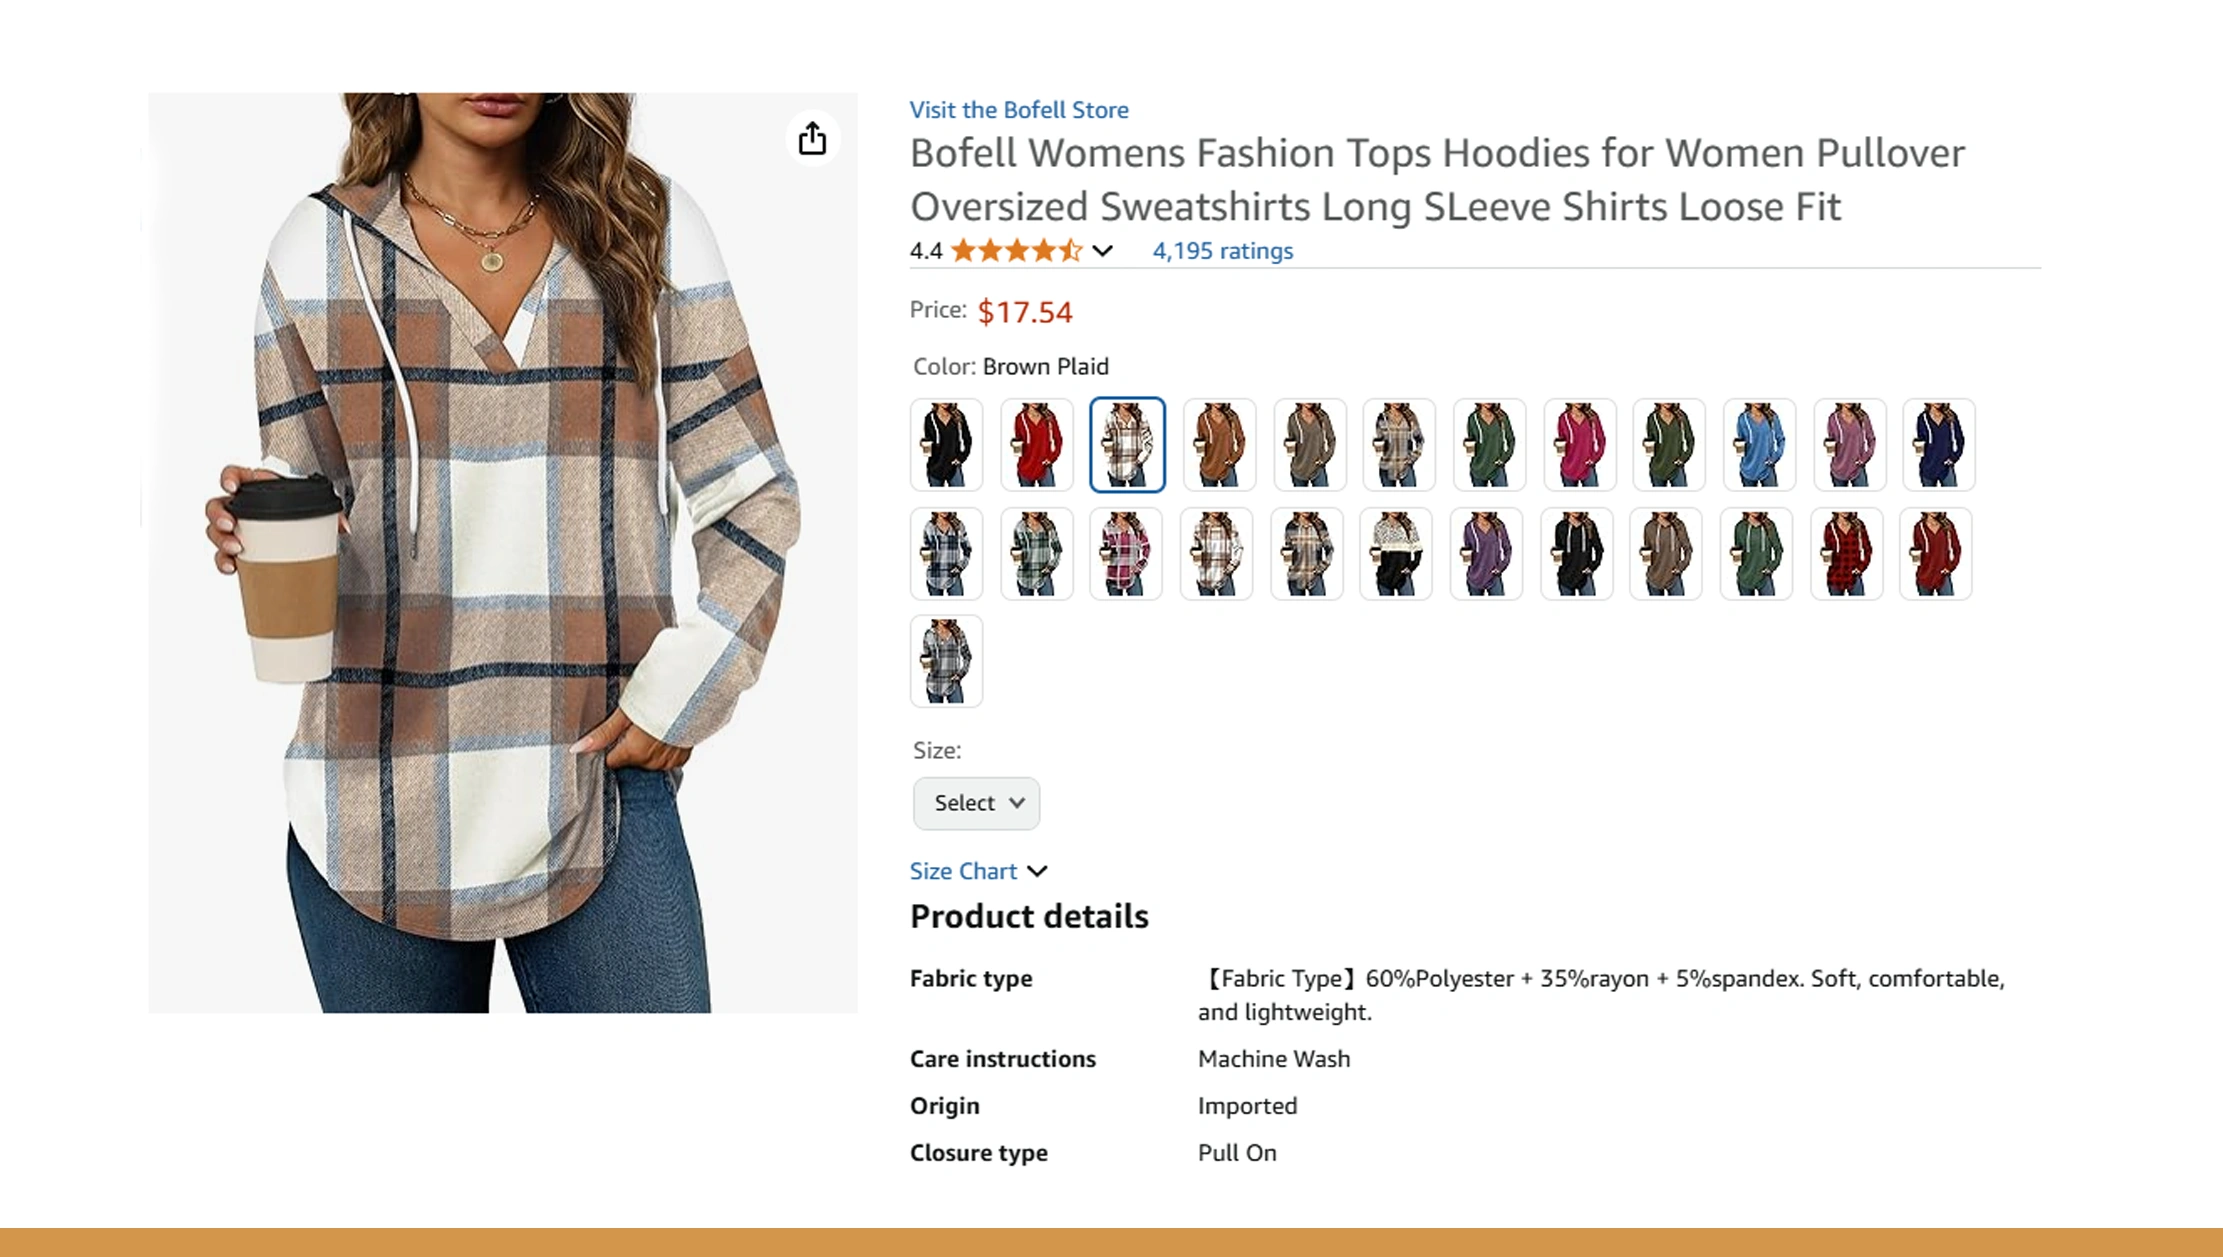Select the grey plaid swatch in the last row
The height and width of the screenshot is (1257, 2223).
[x=945, y=660]
